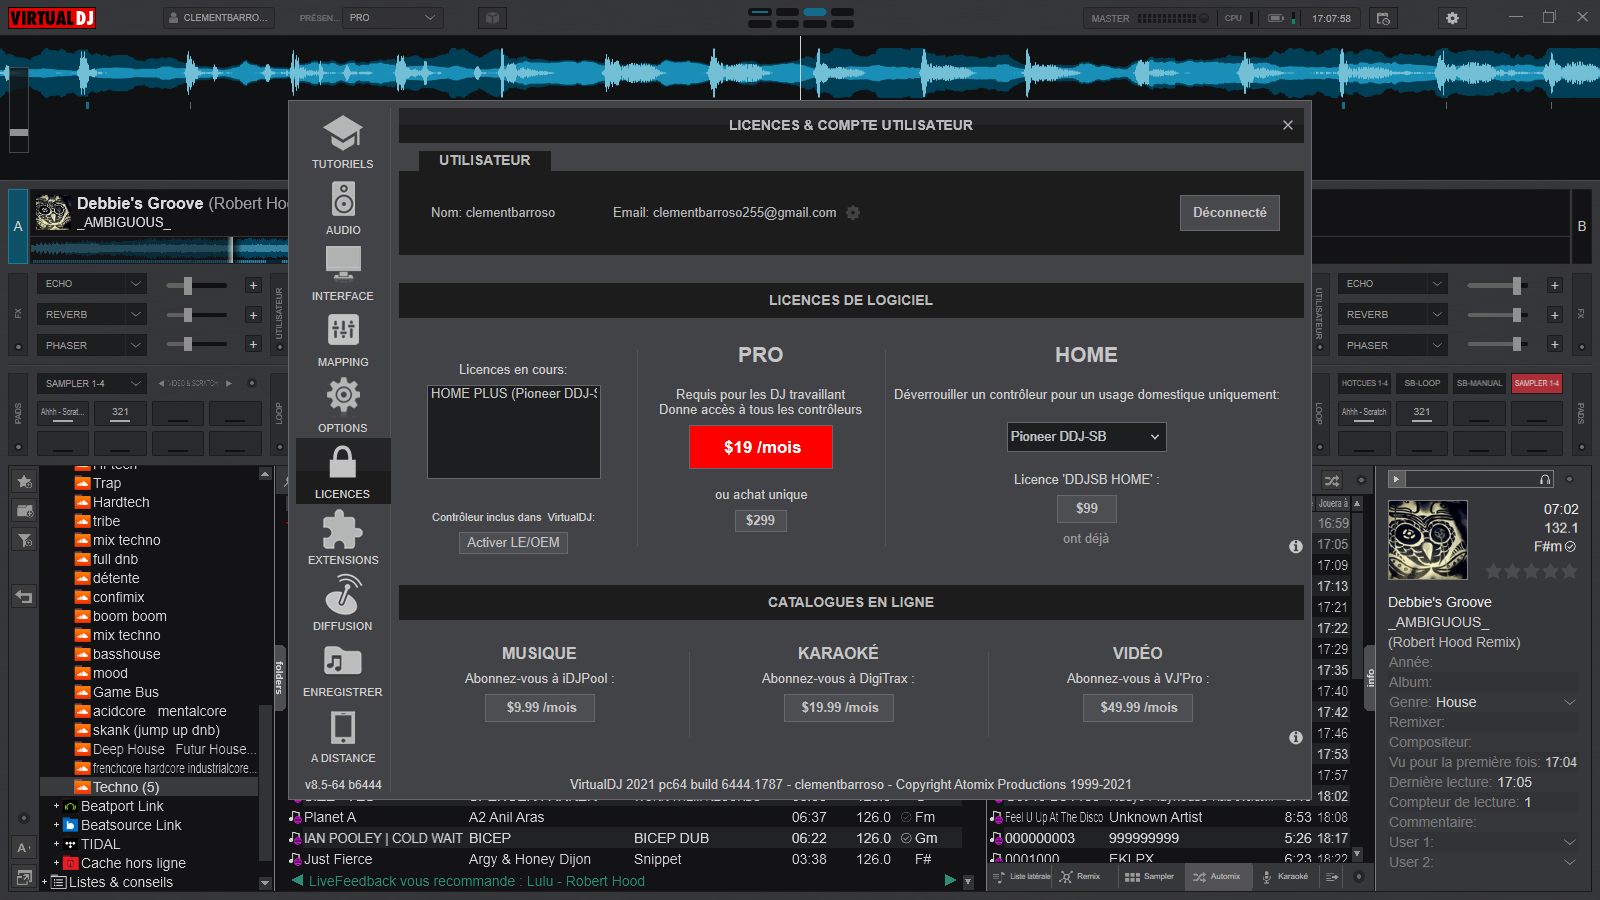This screenshot has height=900, width=1600.
Task: Click the red $19 /mois PRO button
Action: point(761,447)
